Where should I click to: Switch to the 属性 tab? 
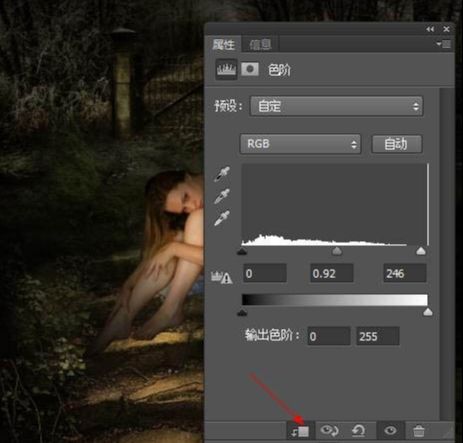point(224,44)
